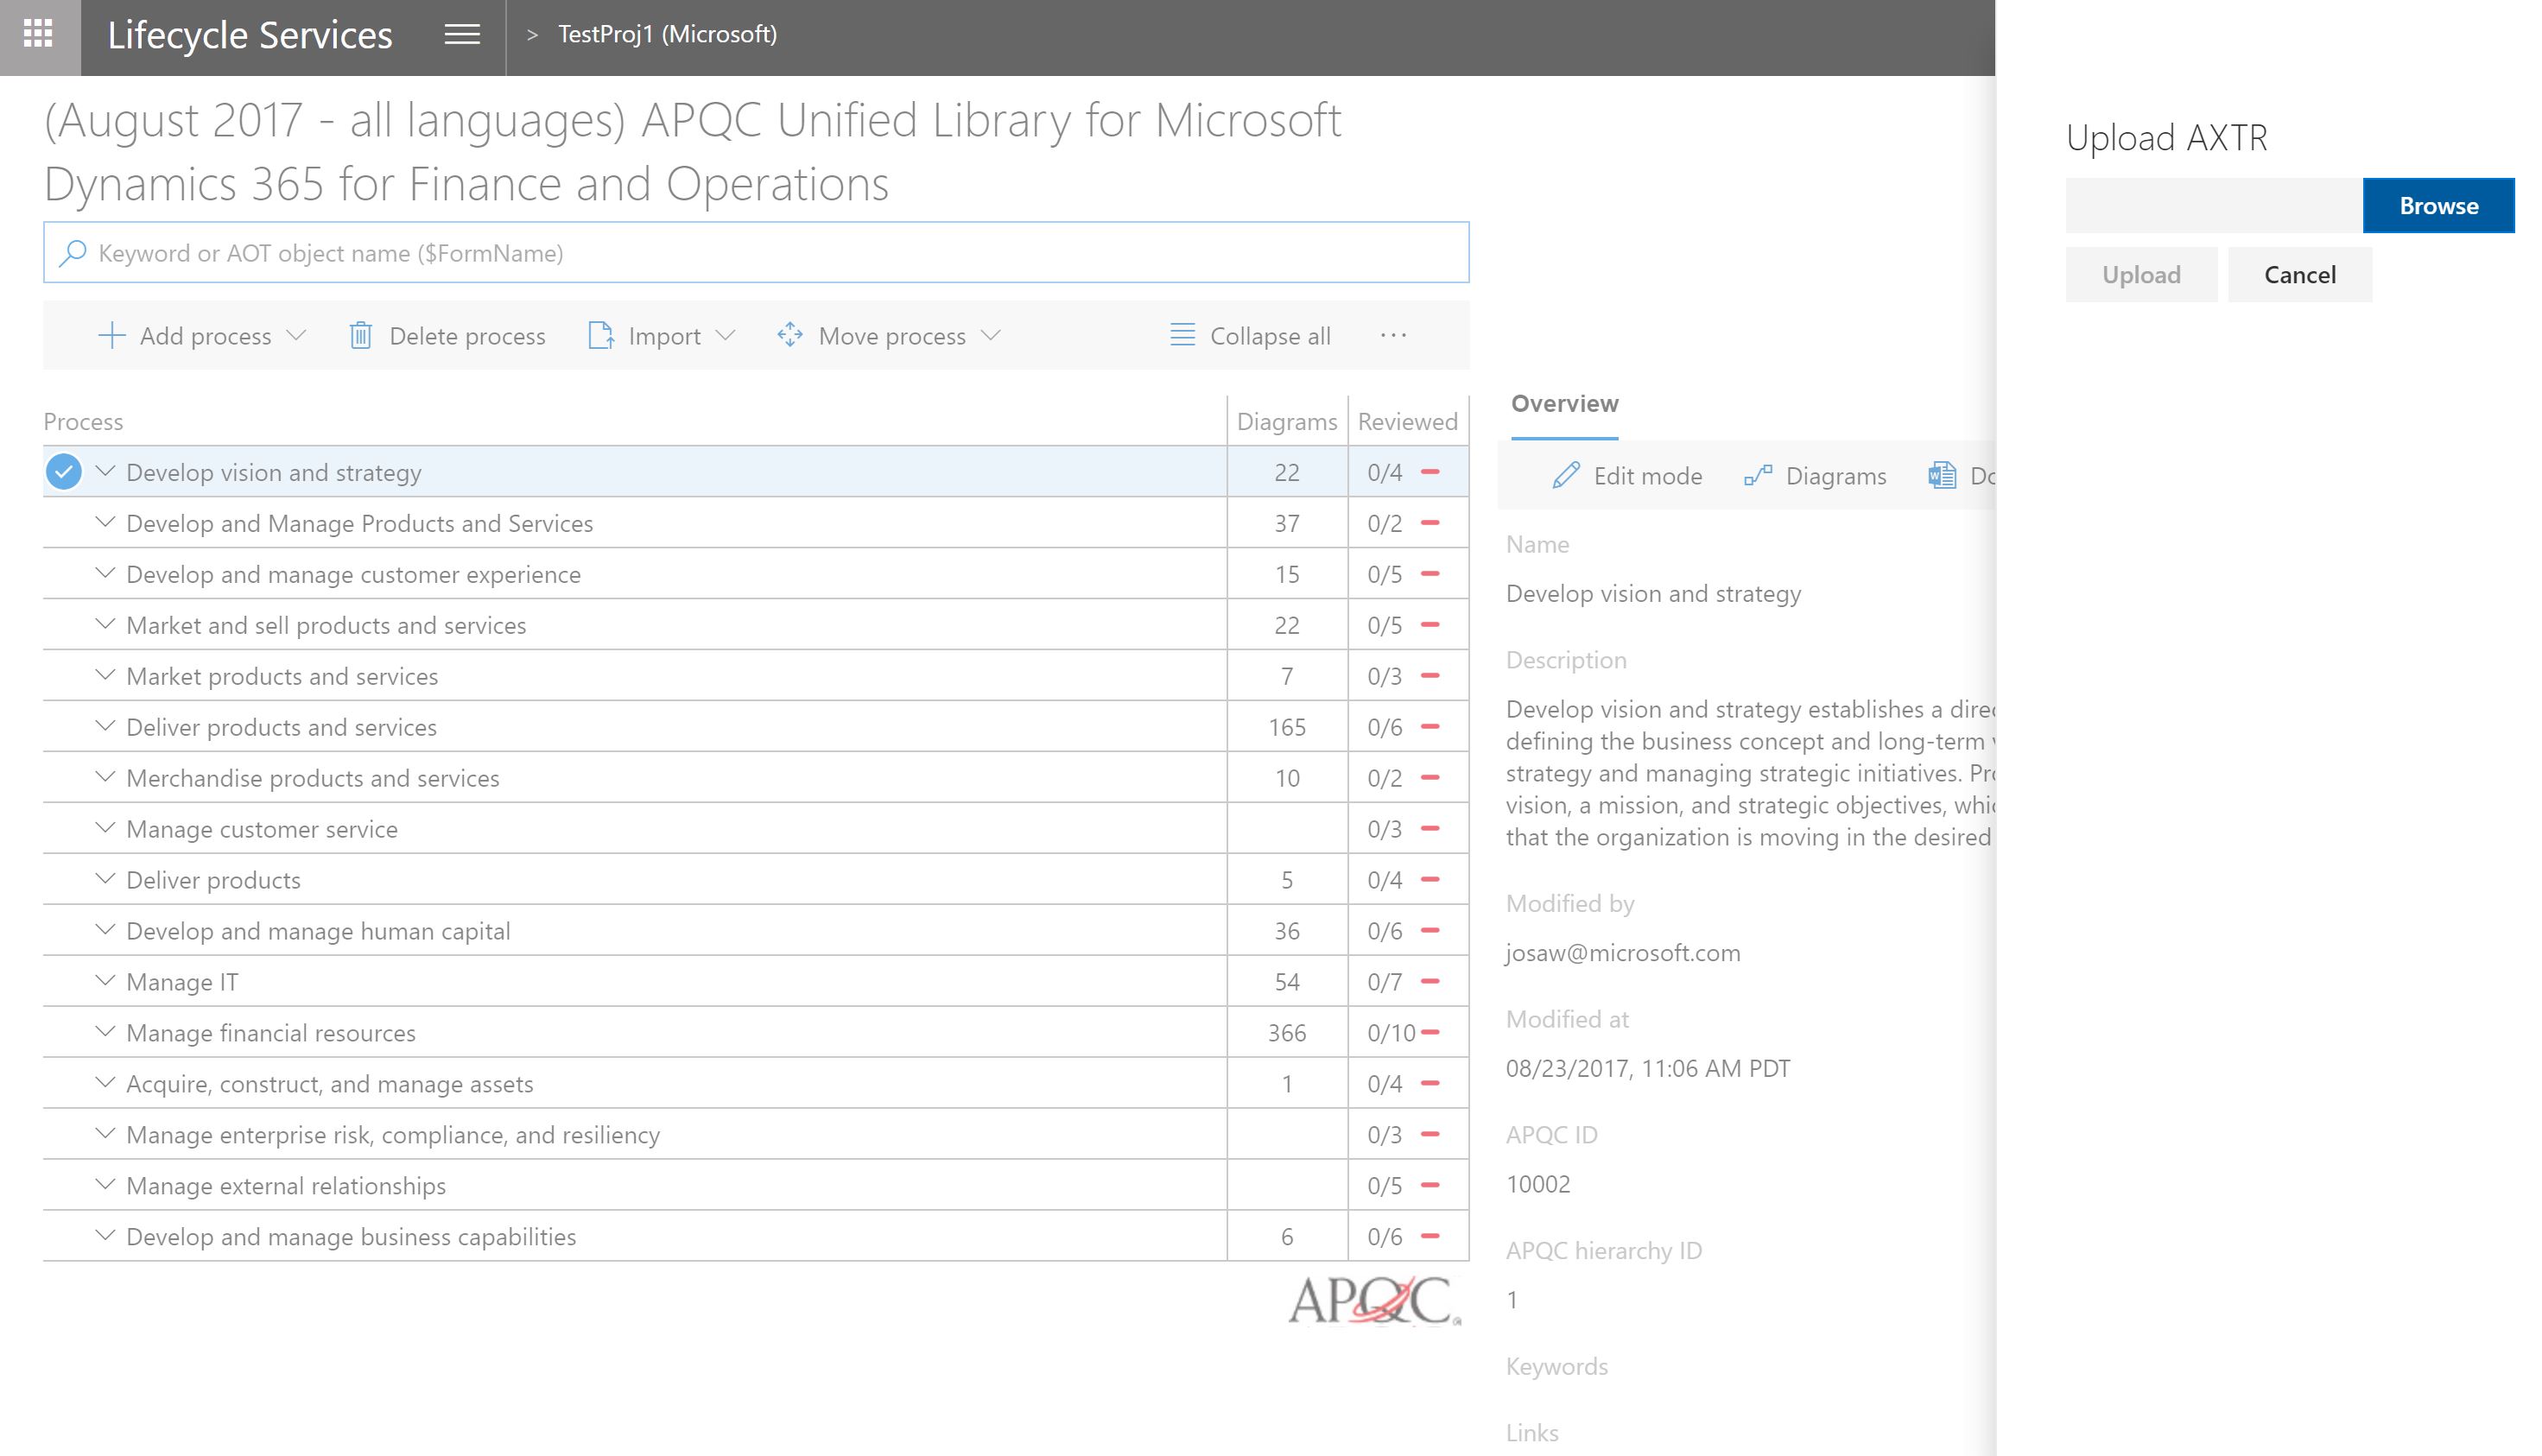Open the Lifecycle Services hamburger menu
This screenshot has height=1456, width=2542.
(461, 35)
